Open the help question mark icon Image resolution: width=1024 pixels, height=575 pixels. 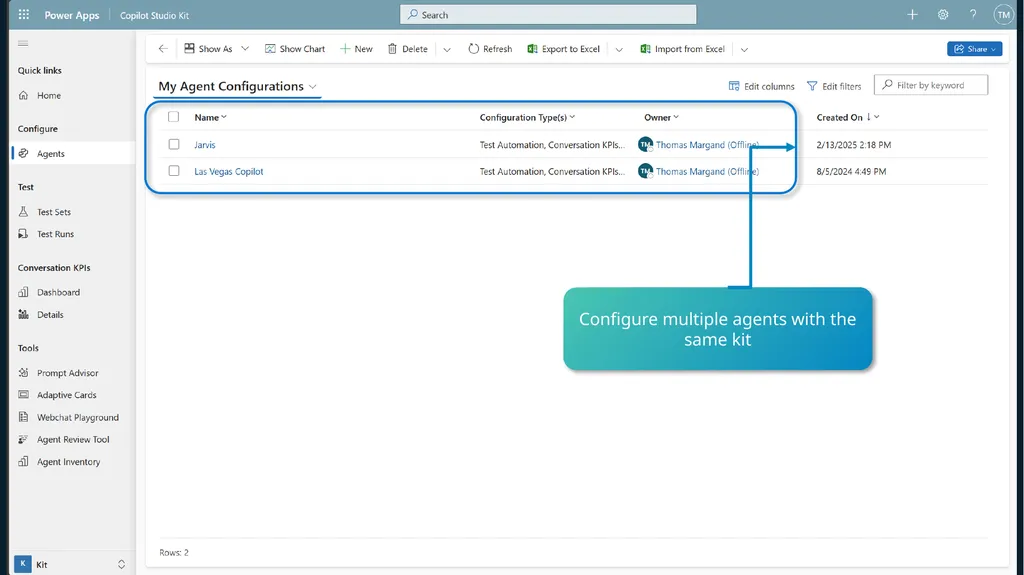coord(973,14)
